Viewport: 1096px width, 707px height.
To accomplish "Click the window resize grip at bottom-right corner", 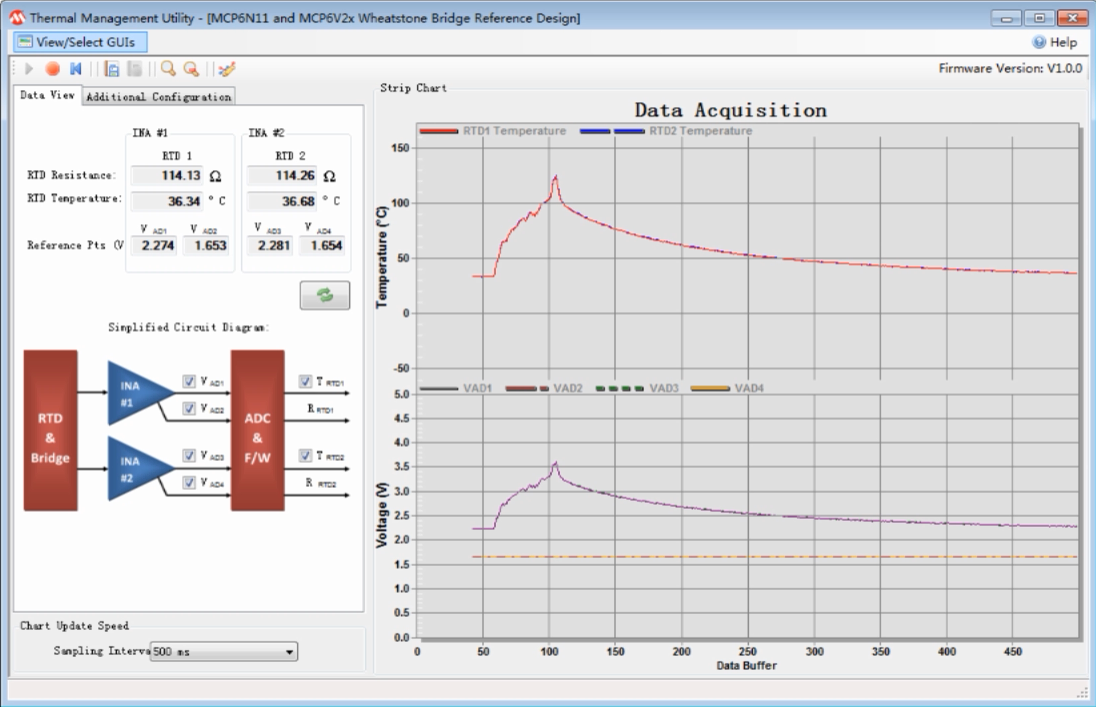I will click(x=1083, y=693).
